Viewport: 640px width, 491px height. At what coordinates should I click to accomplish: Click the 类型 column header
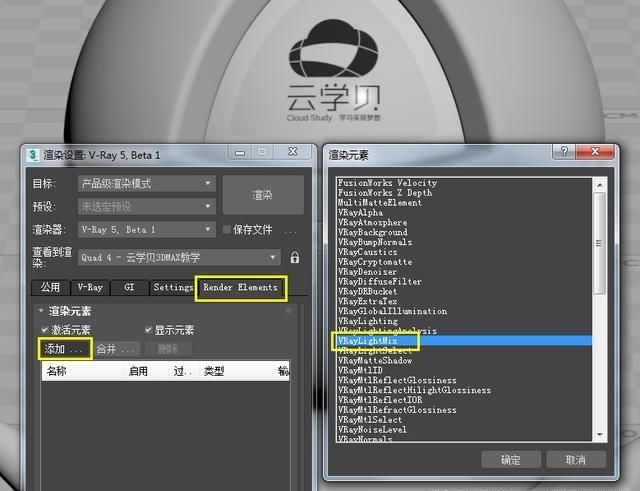pyautogui.click(x=236, y=371)
